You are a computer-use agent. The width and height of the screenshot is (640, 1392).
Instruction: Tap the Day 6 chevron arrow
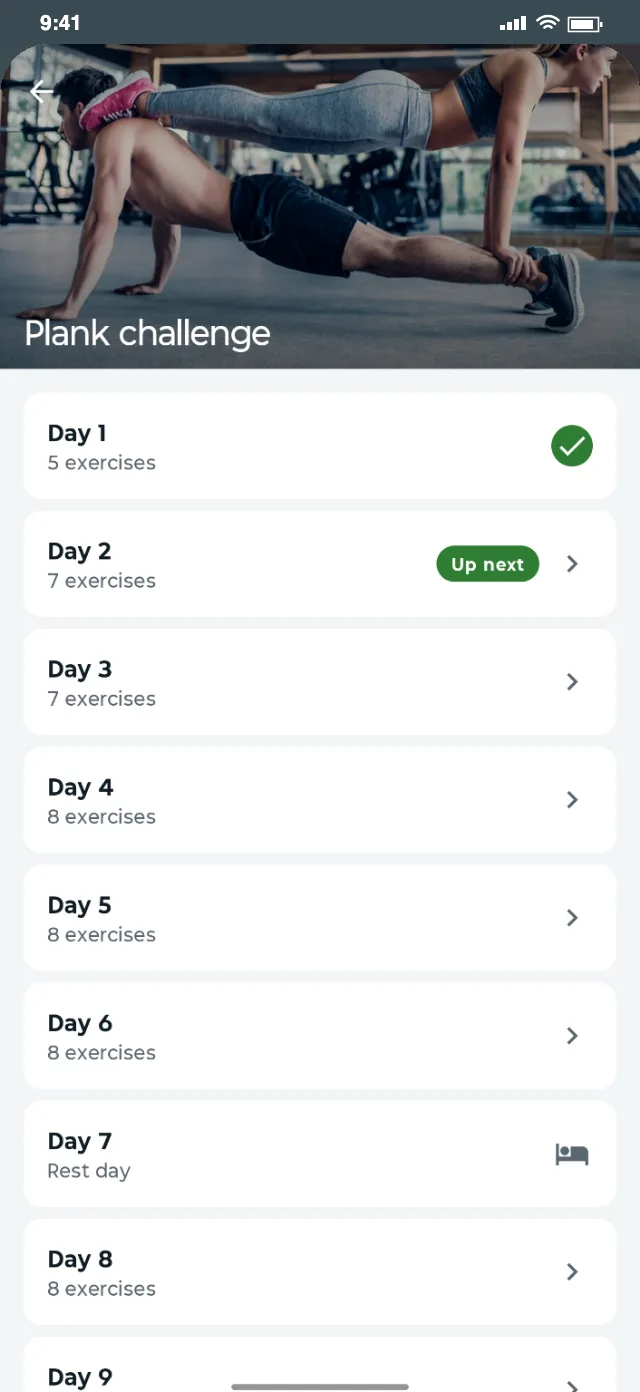pos(572,1036)
